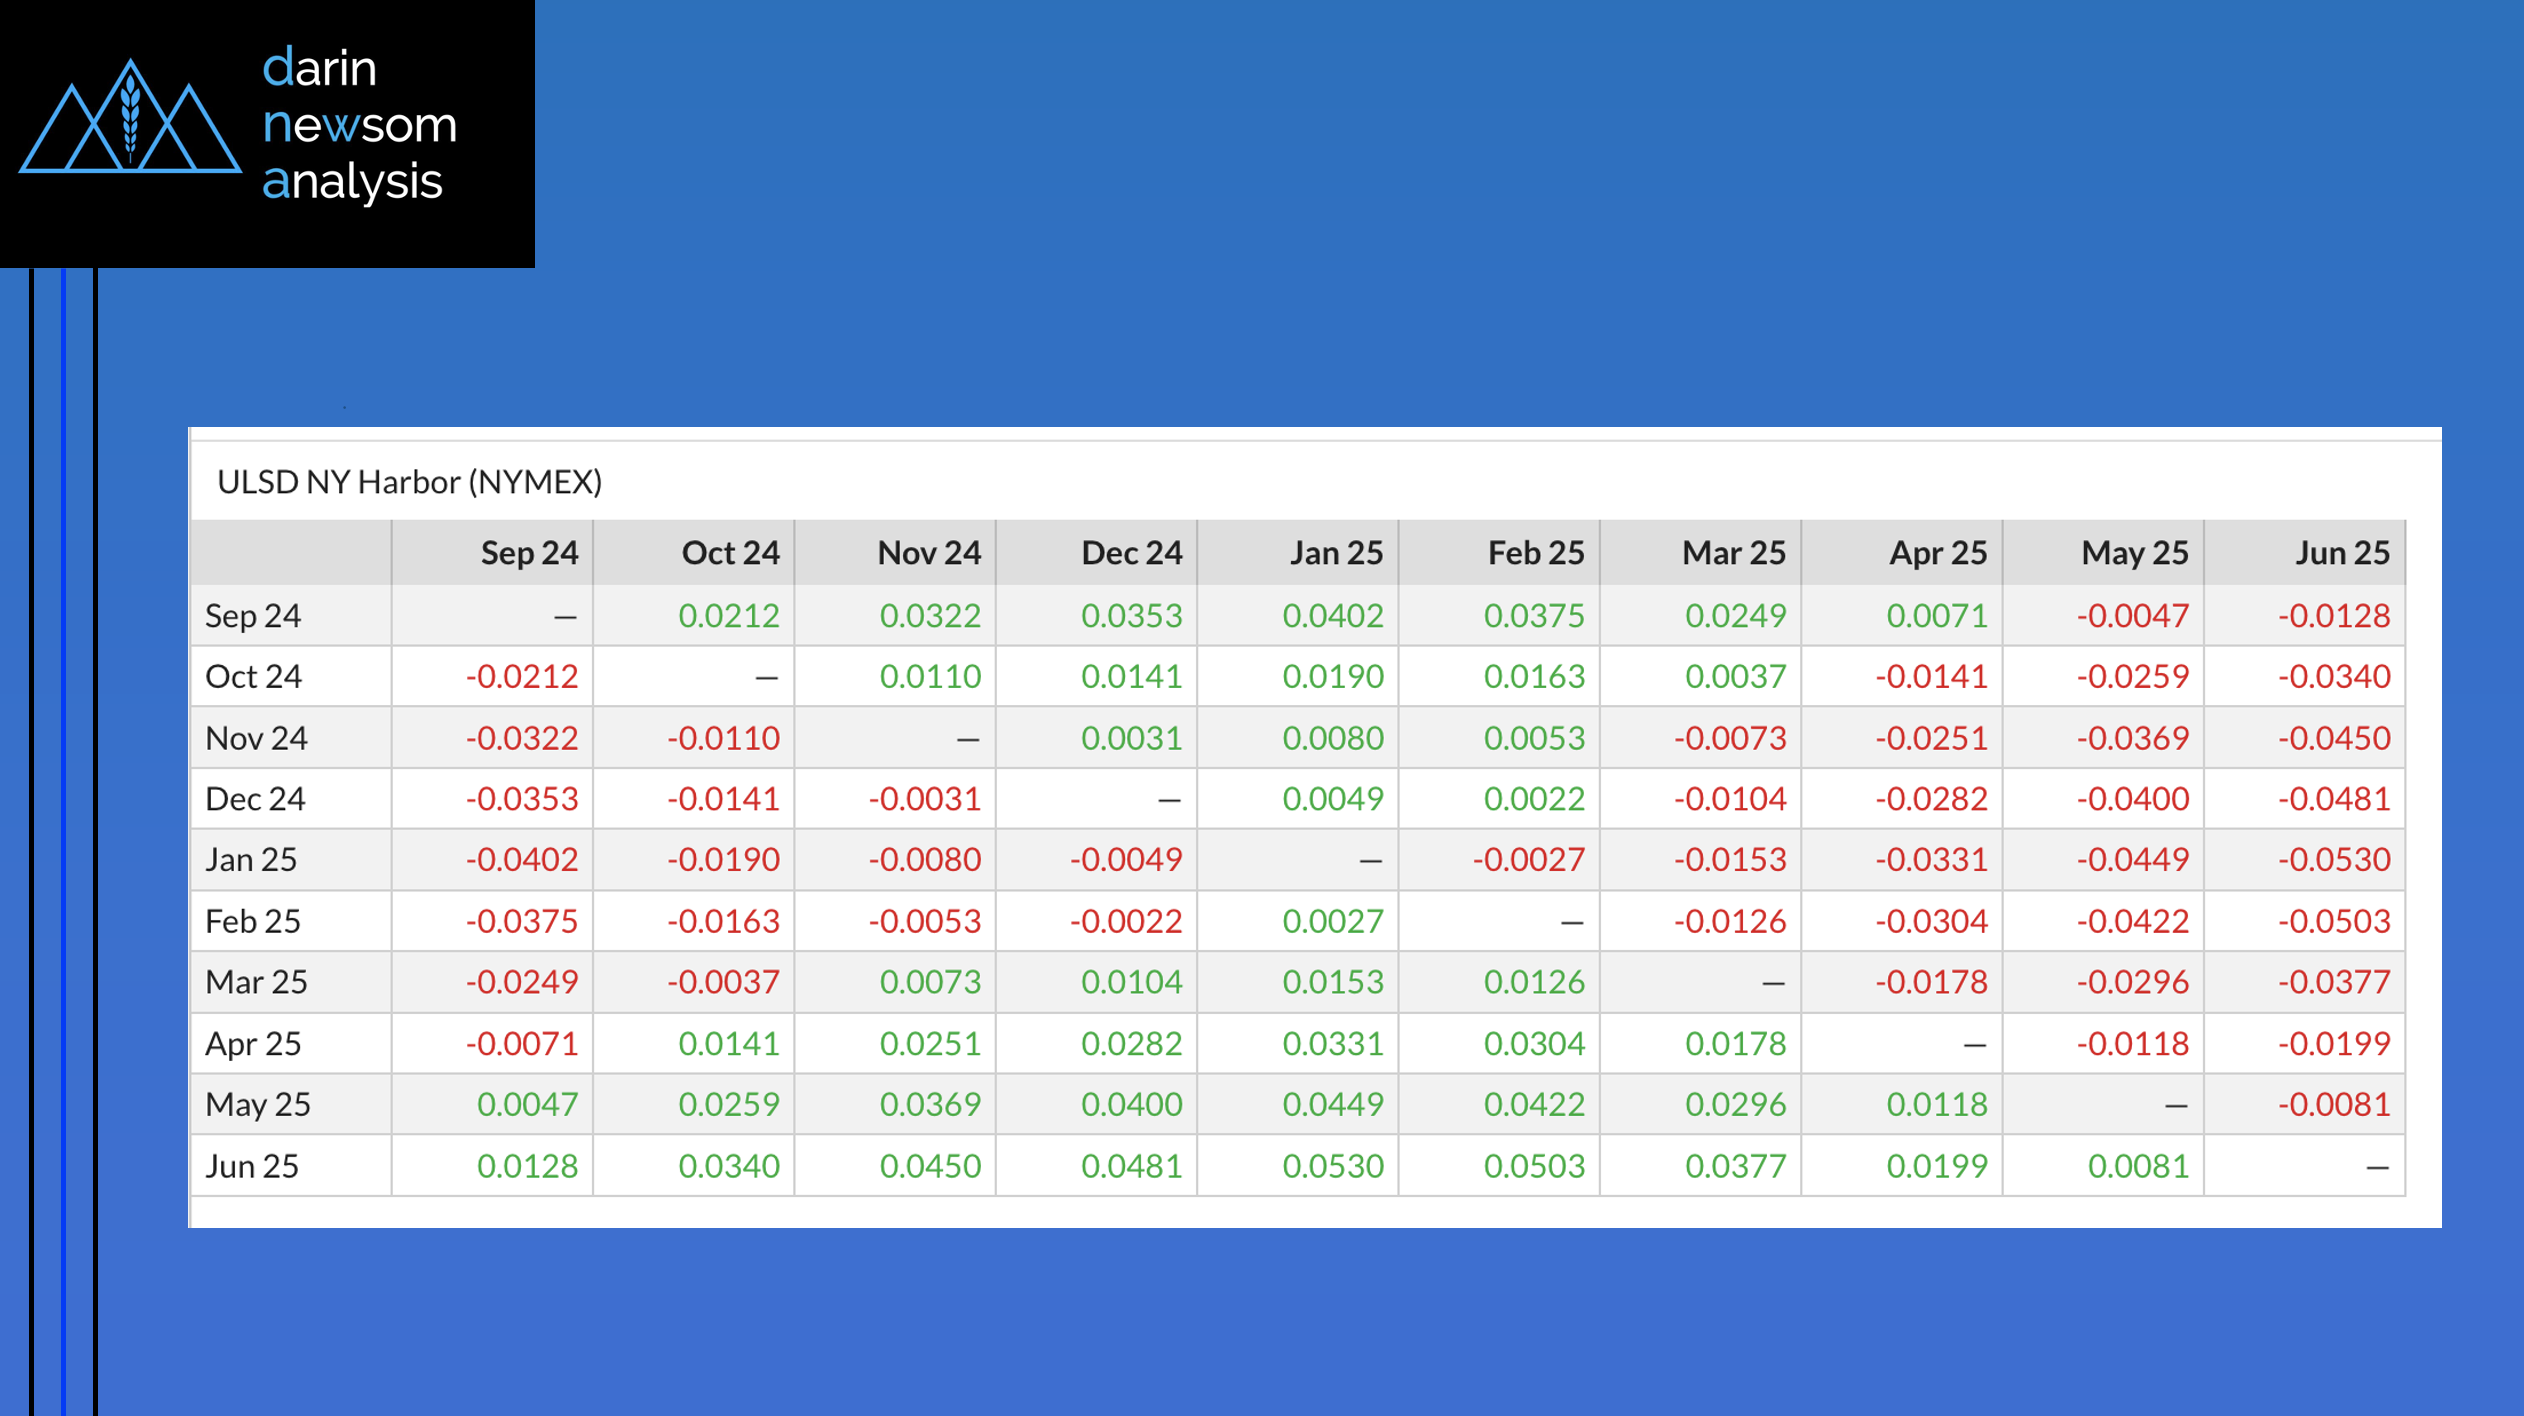This screenshot has width=2524, height=1416.
Task: Select the Sep 24 column header
Action: [529, 553]
